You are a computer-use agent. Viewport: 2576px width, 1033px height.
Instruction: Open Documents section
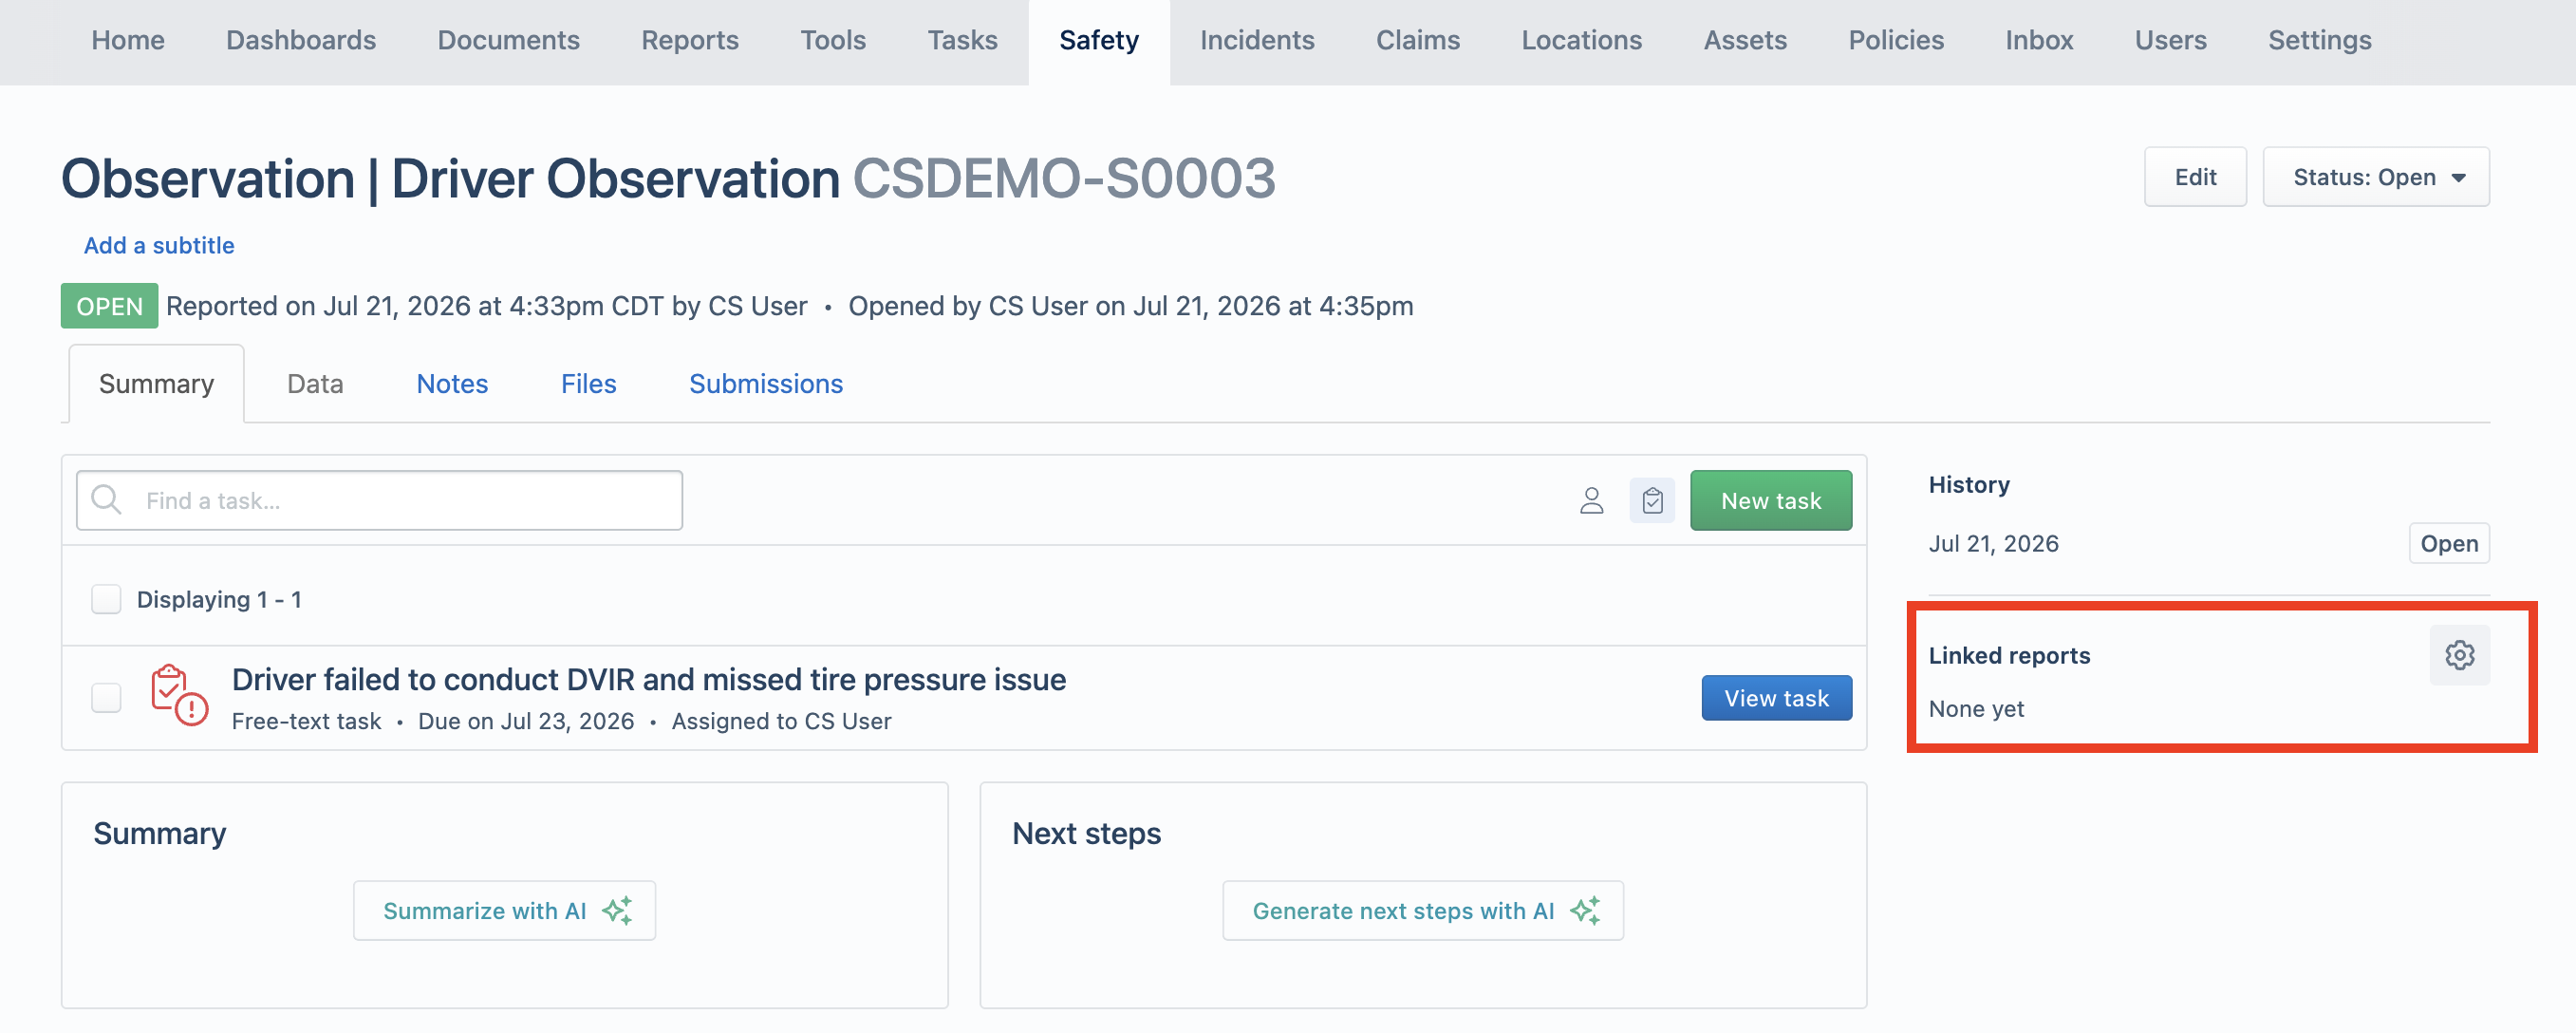pos(508,40)
